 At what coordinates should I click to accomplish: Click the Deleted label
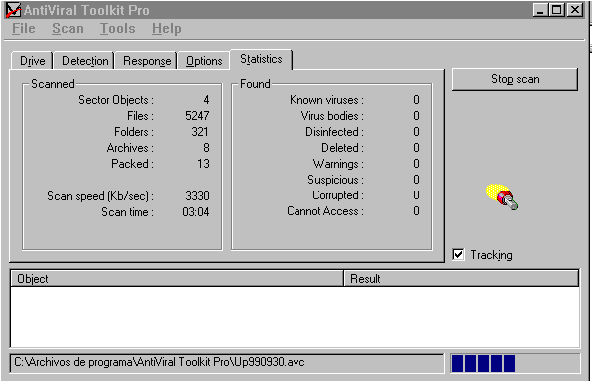click(342, 148)
